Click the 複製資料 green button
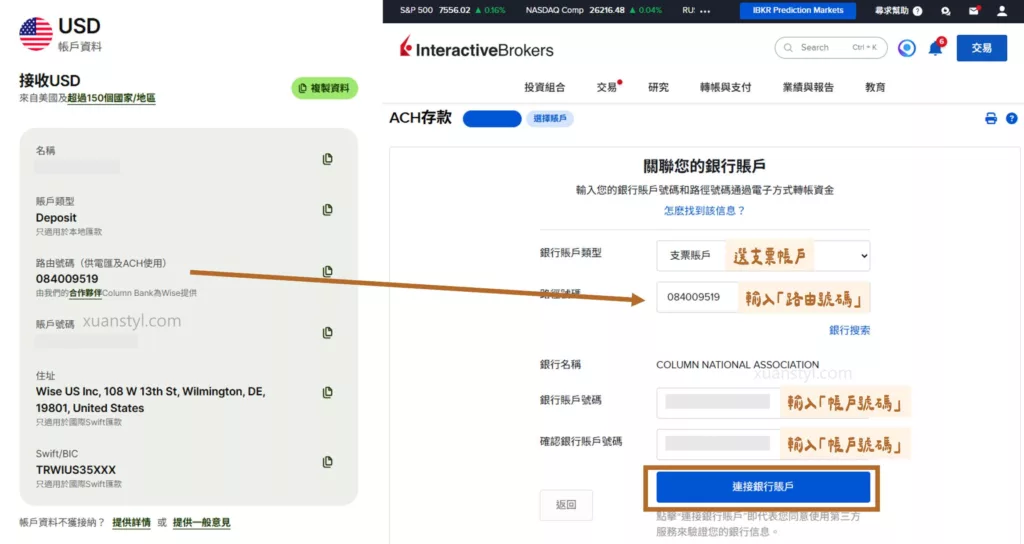Image resolution: width=1024 pixels, height=544 pixels. [324, 88]
